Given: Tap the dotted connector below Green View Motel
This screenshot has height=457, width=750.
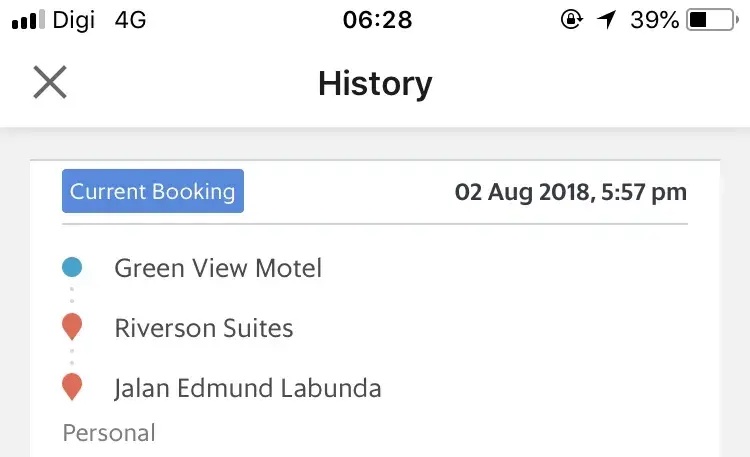Looking at the screenshot, I should click(x=72, y=296).
